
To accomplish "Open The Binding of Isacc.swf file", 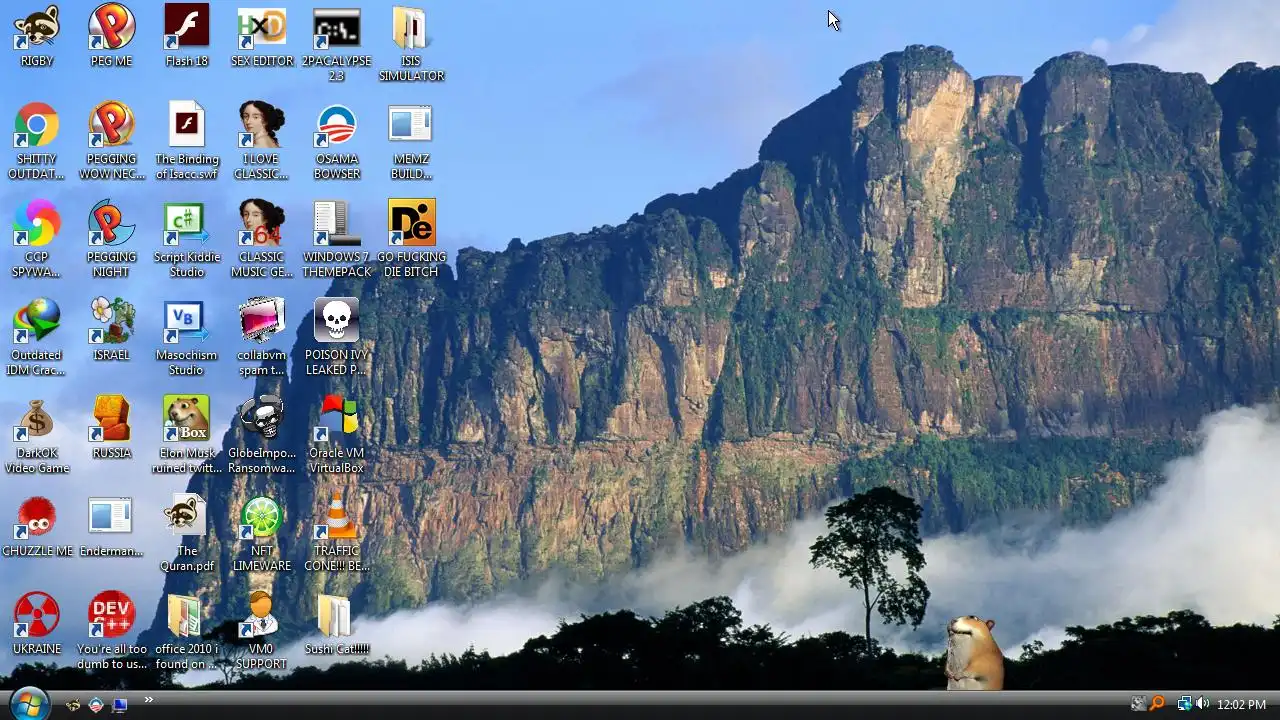I will coord(187,125).
